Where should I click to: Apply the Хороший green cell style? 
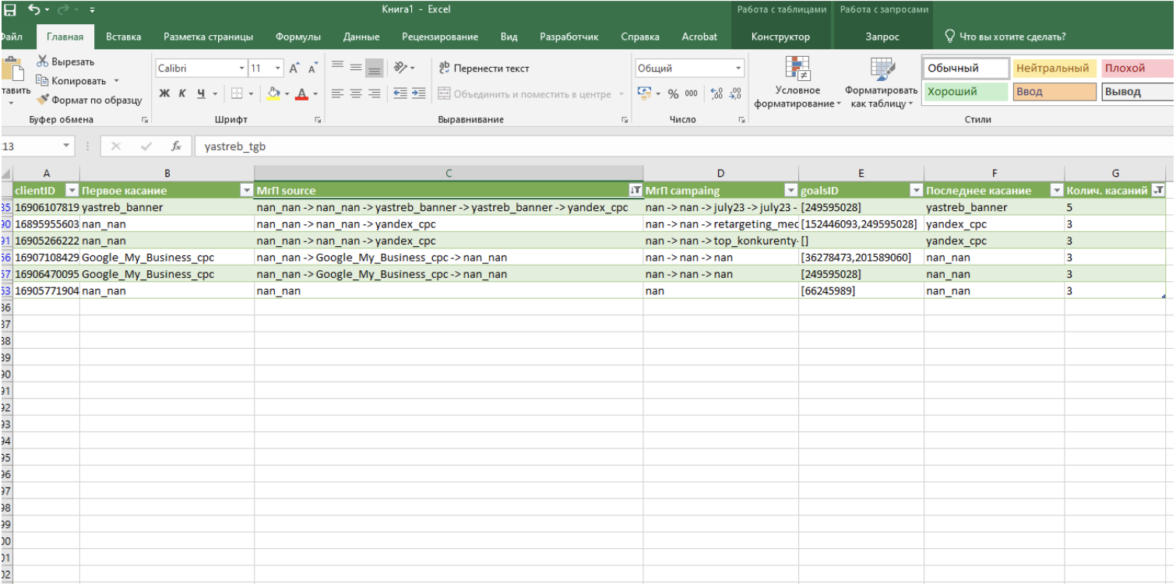(965, 92)
